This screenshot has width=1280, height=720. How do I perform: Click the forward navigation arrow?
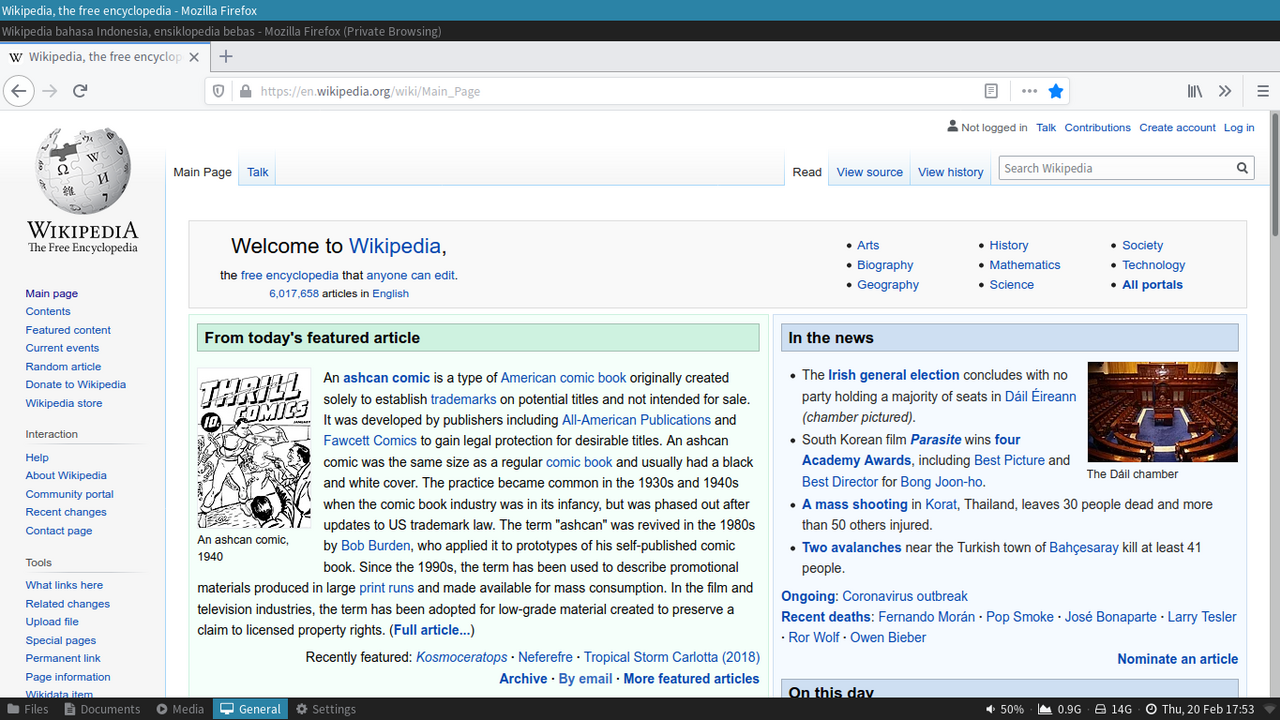pos(50,91)
